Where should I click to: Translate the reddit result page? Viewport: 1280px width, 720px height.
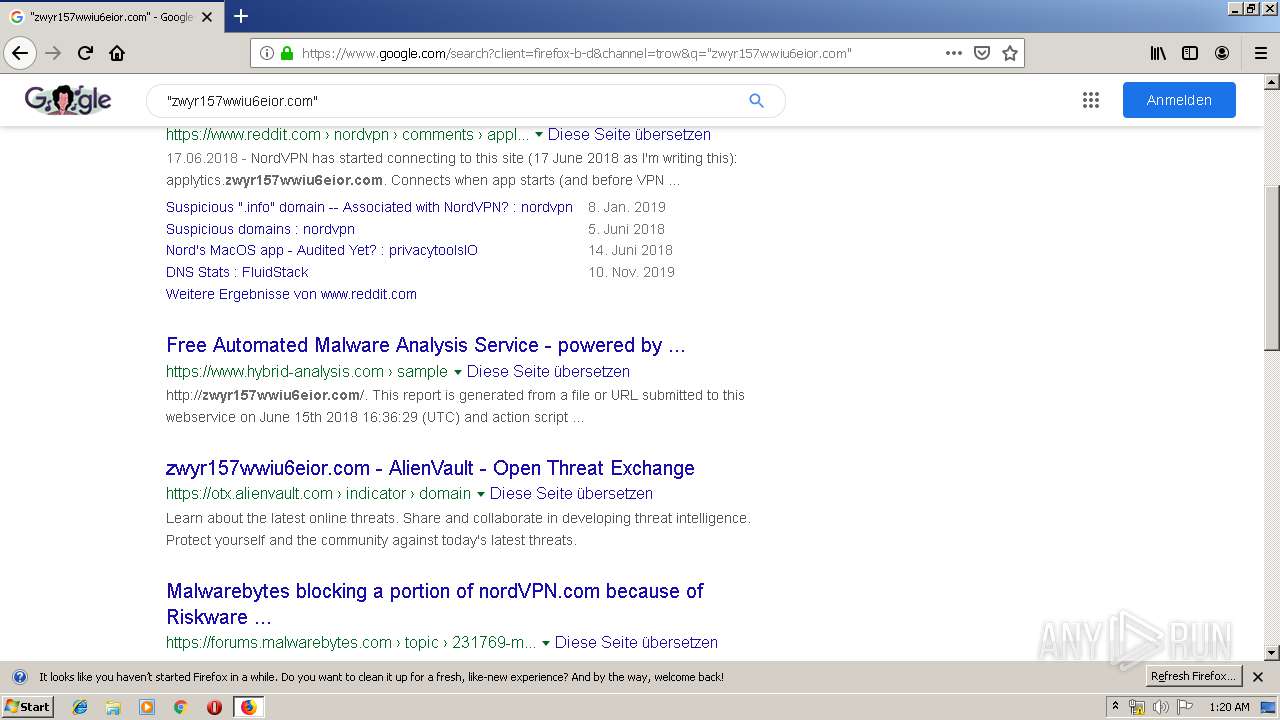629,134
